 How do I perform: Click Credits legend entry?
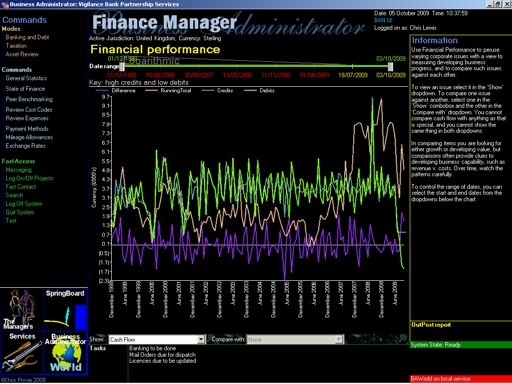(217, 91)
